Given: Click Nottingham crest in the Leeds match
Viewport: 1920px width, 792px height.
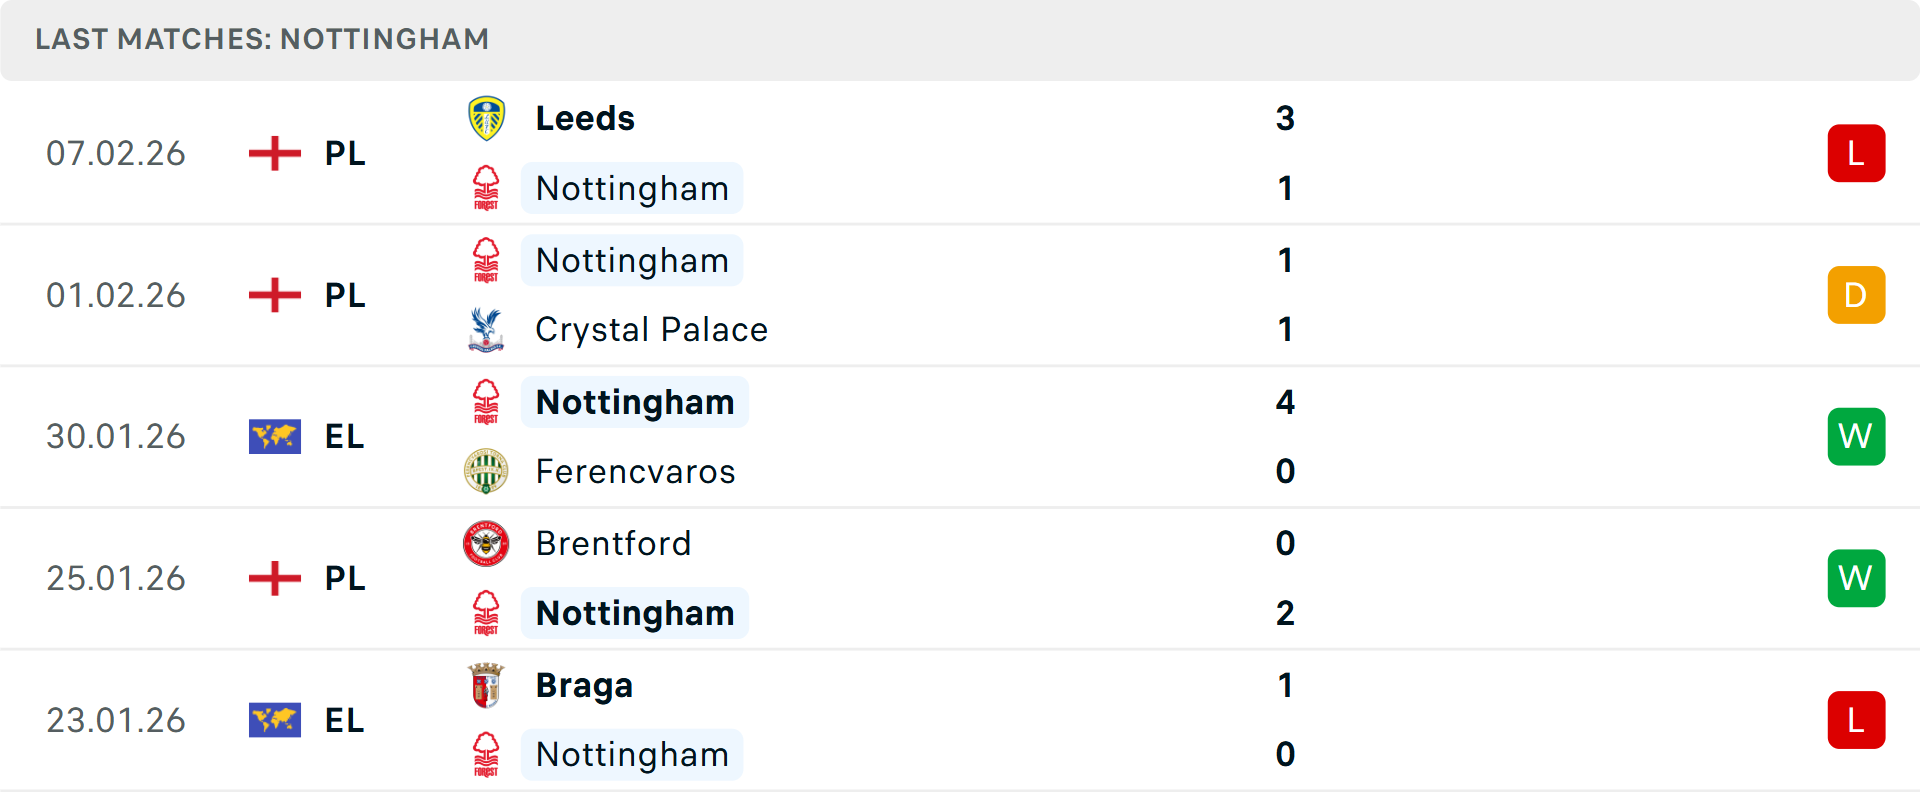Looking at the screenshot, I should [x=486, y=188].
